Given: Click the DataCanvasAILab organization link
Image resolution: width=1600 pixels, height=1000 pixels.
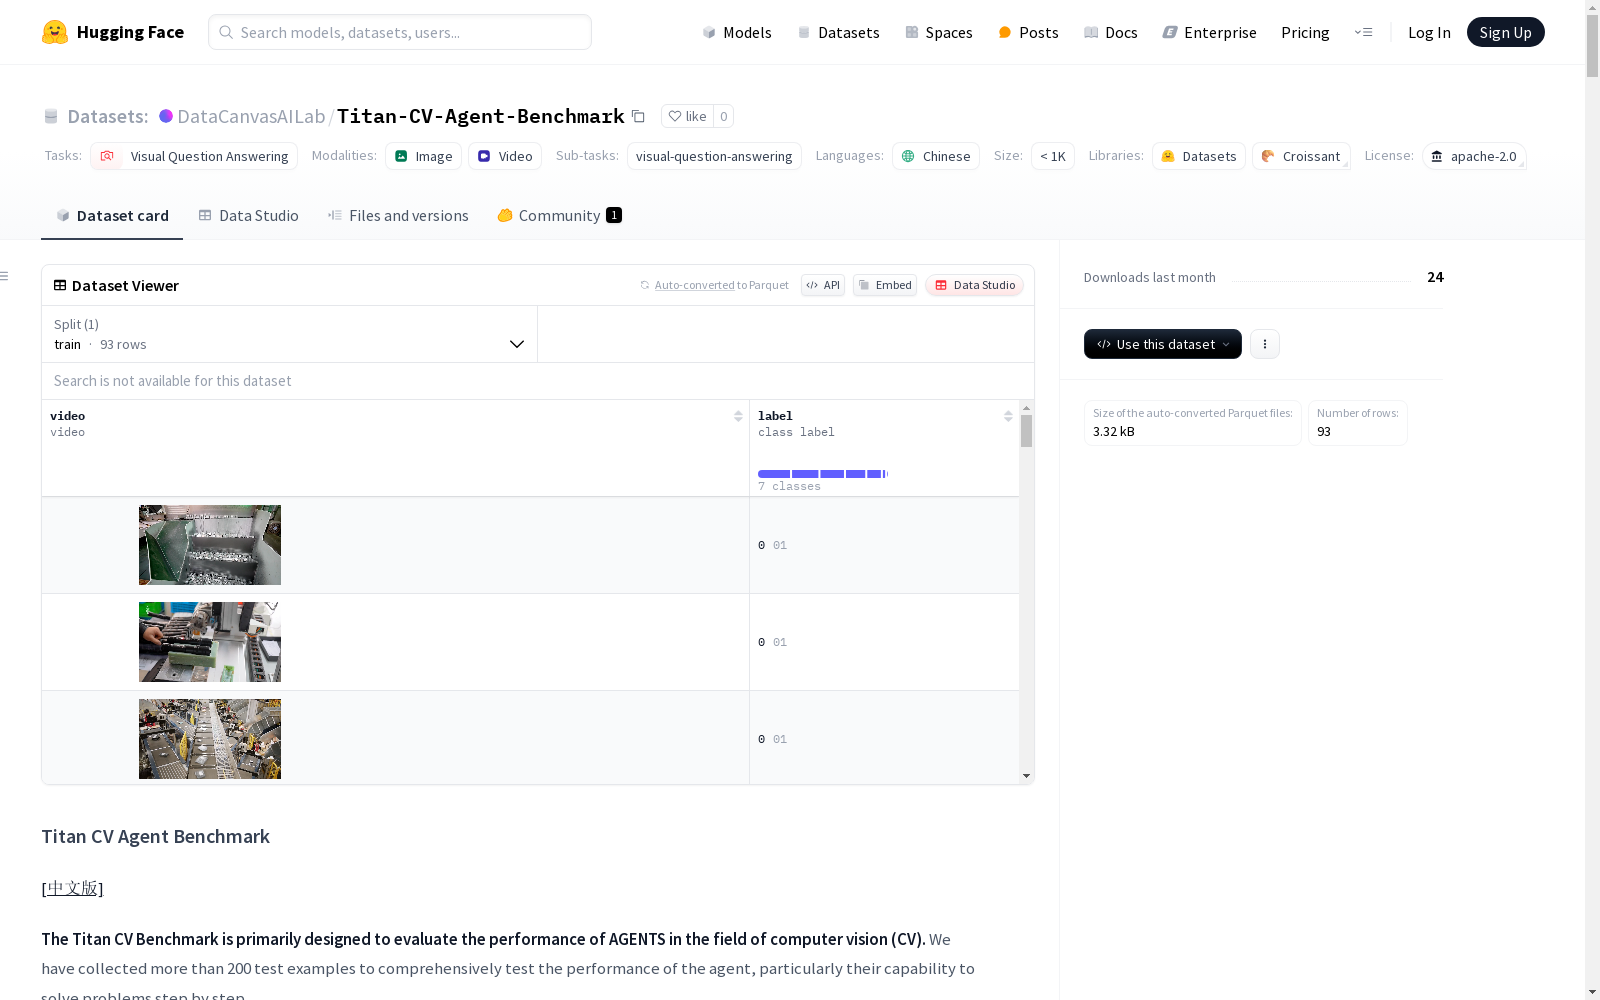Looking at the screenshot, I should click(251, 116).
